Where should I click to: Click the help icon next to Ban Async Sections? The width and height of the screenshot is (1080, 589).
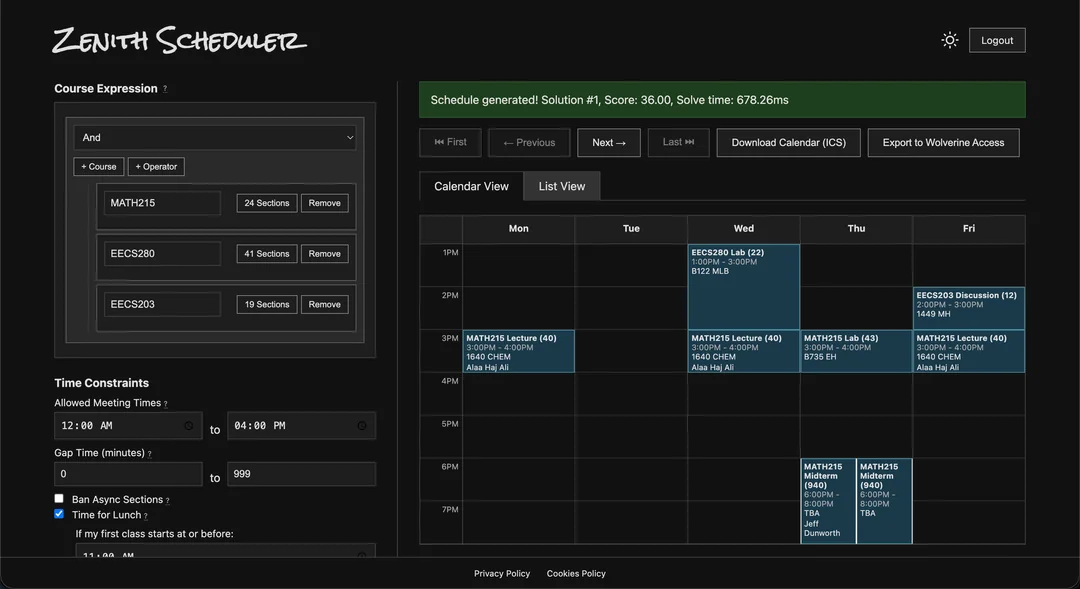click(167, 499)
